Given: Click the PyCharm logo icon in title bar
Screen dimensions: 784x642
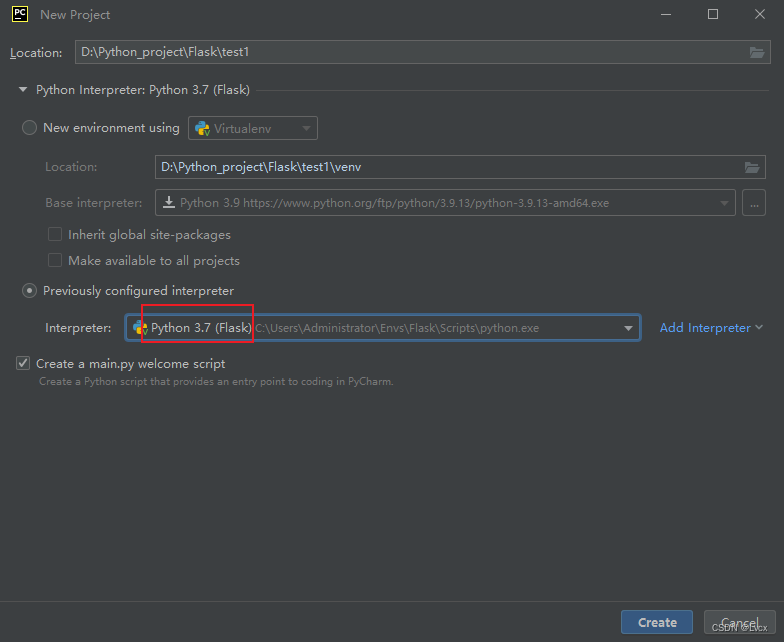Looking at the screenshot, I should (20, 14).
